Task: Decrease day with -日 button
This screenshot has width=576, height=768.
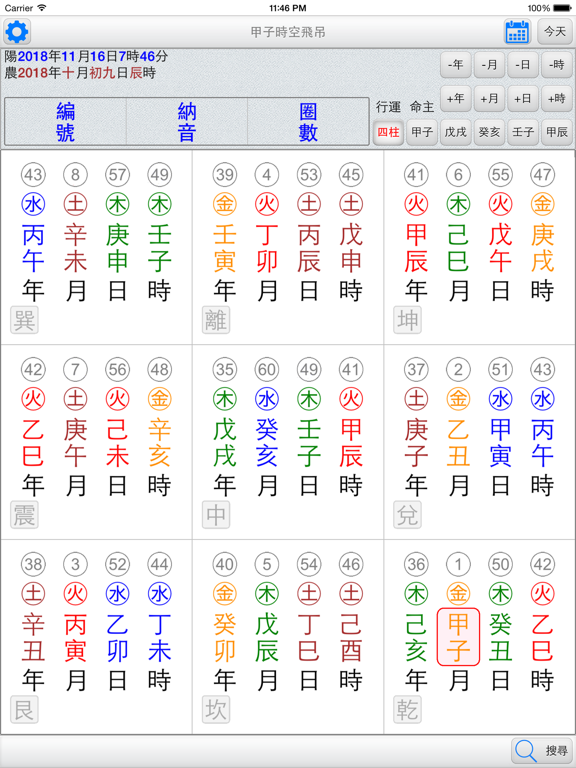Action: (523, 65)
